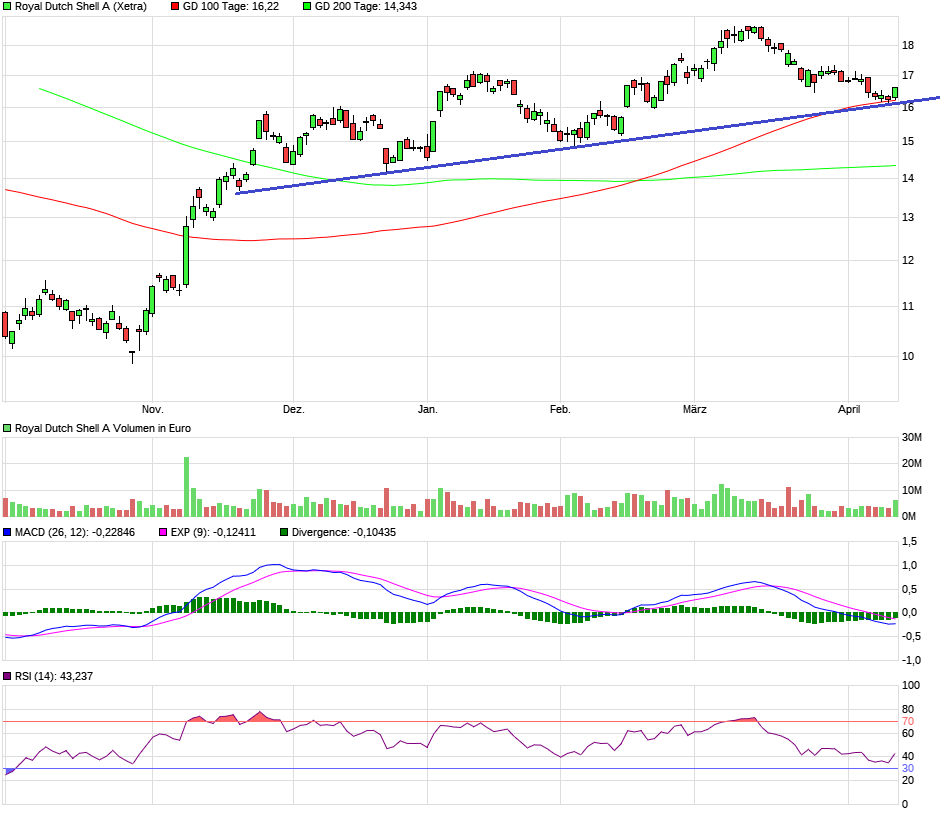
Task: Click the price axis value 17
Action: pos(908,76)
